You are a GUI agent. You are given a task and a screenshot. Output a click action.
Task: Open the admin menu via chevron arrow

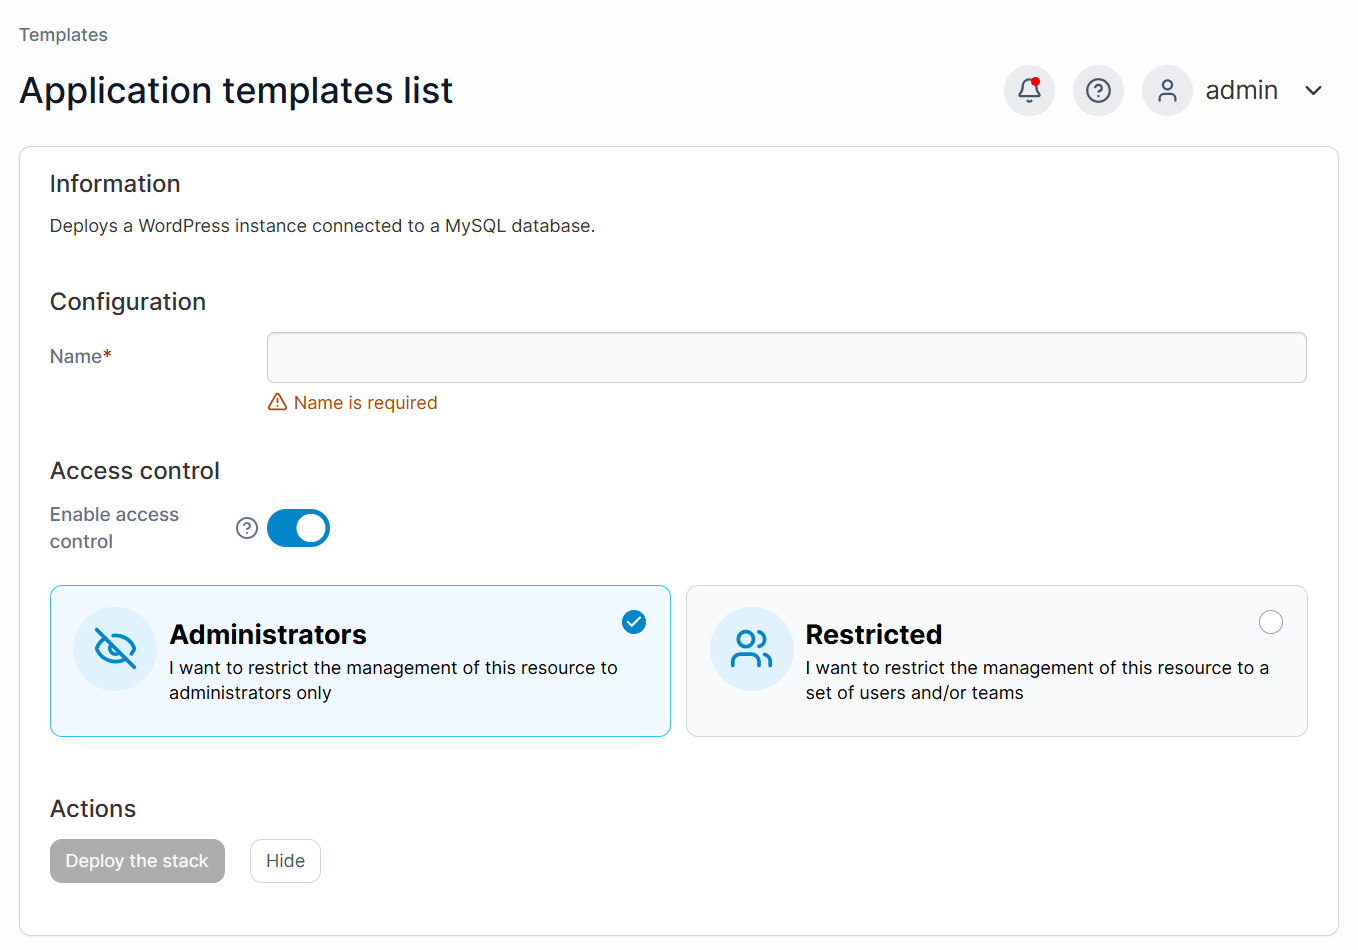coord(1313,90)
